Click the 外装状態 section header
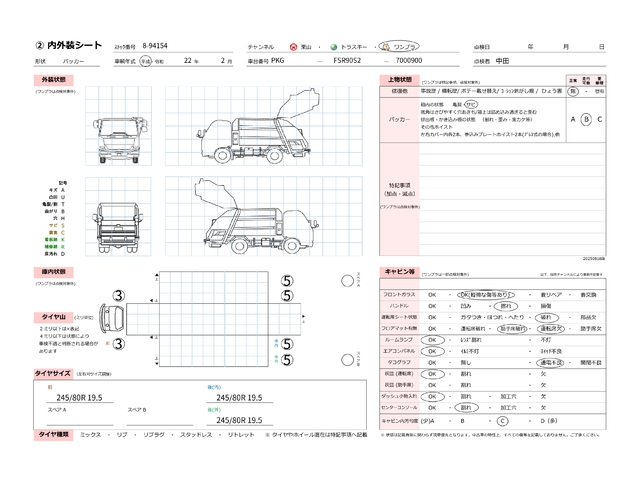The width and height of the screenshot is (640, 480). point(54,78)
